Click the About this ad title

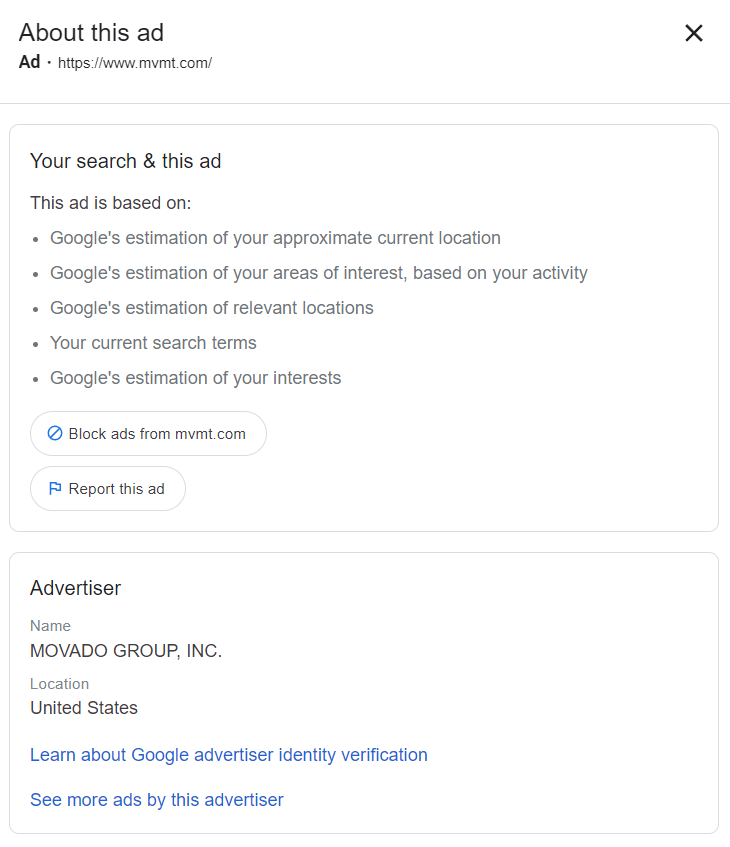click(91, 32)
